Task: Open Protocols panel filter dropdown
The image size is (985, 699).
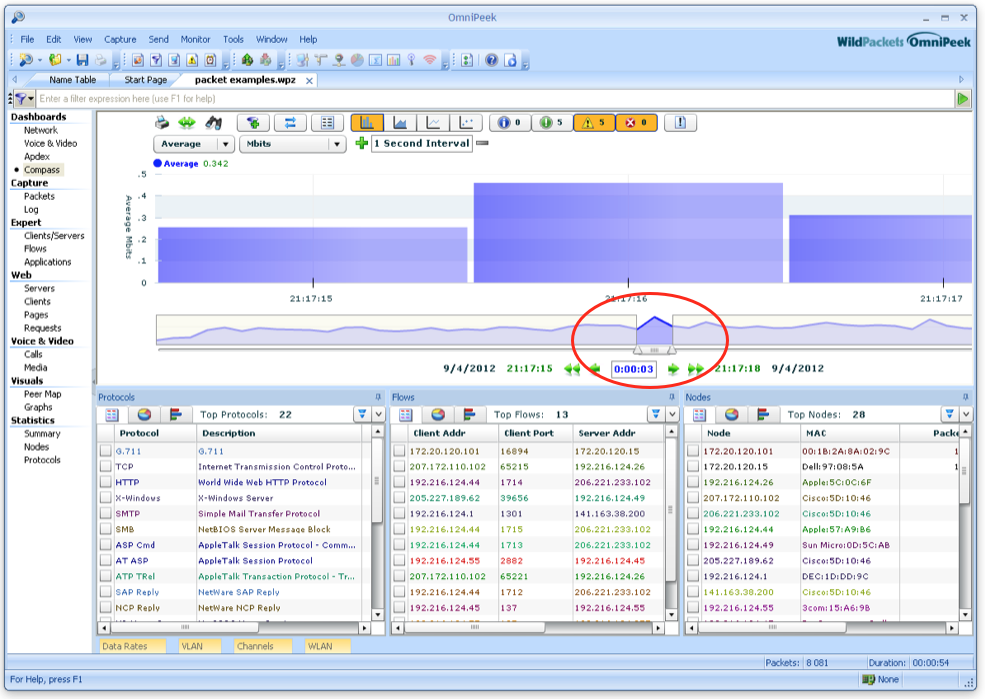Action: coord(362,415)
